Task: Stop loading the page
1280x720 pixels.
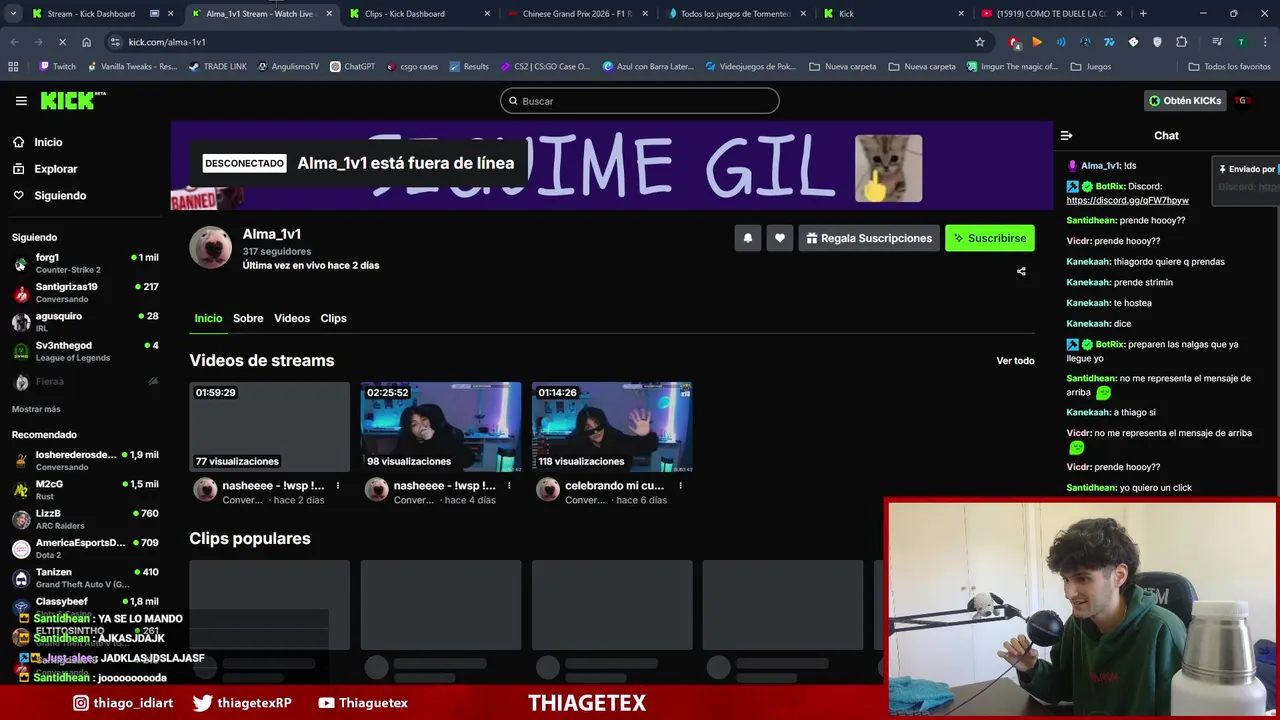Action: point(62,42)
